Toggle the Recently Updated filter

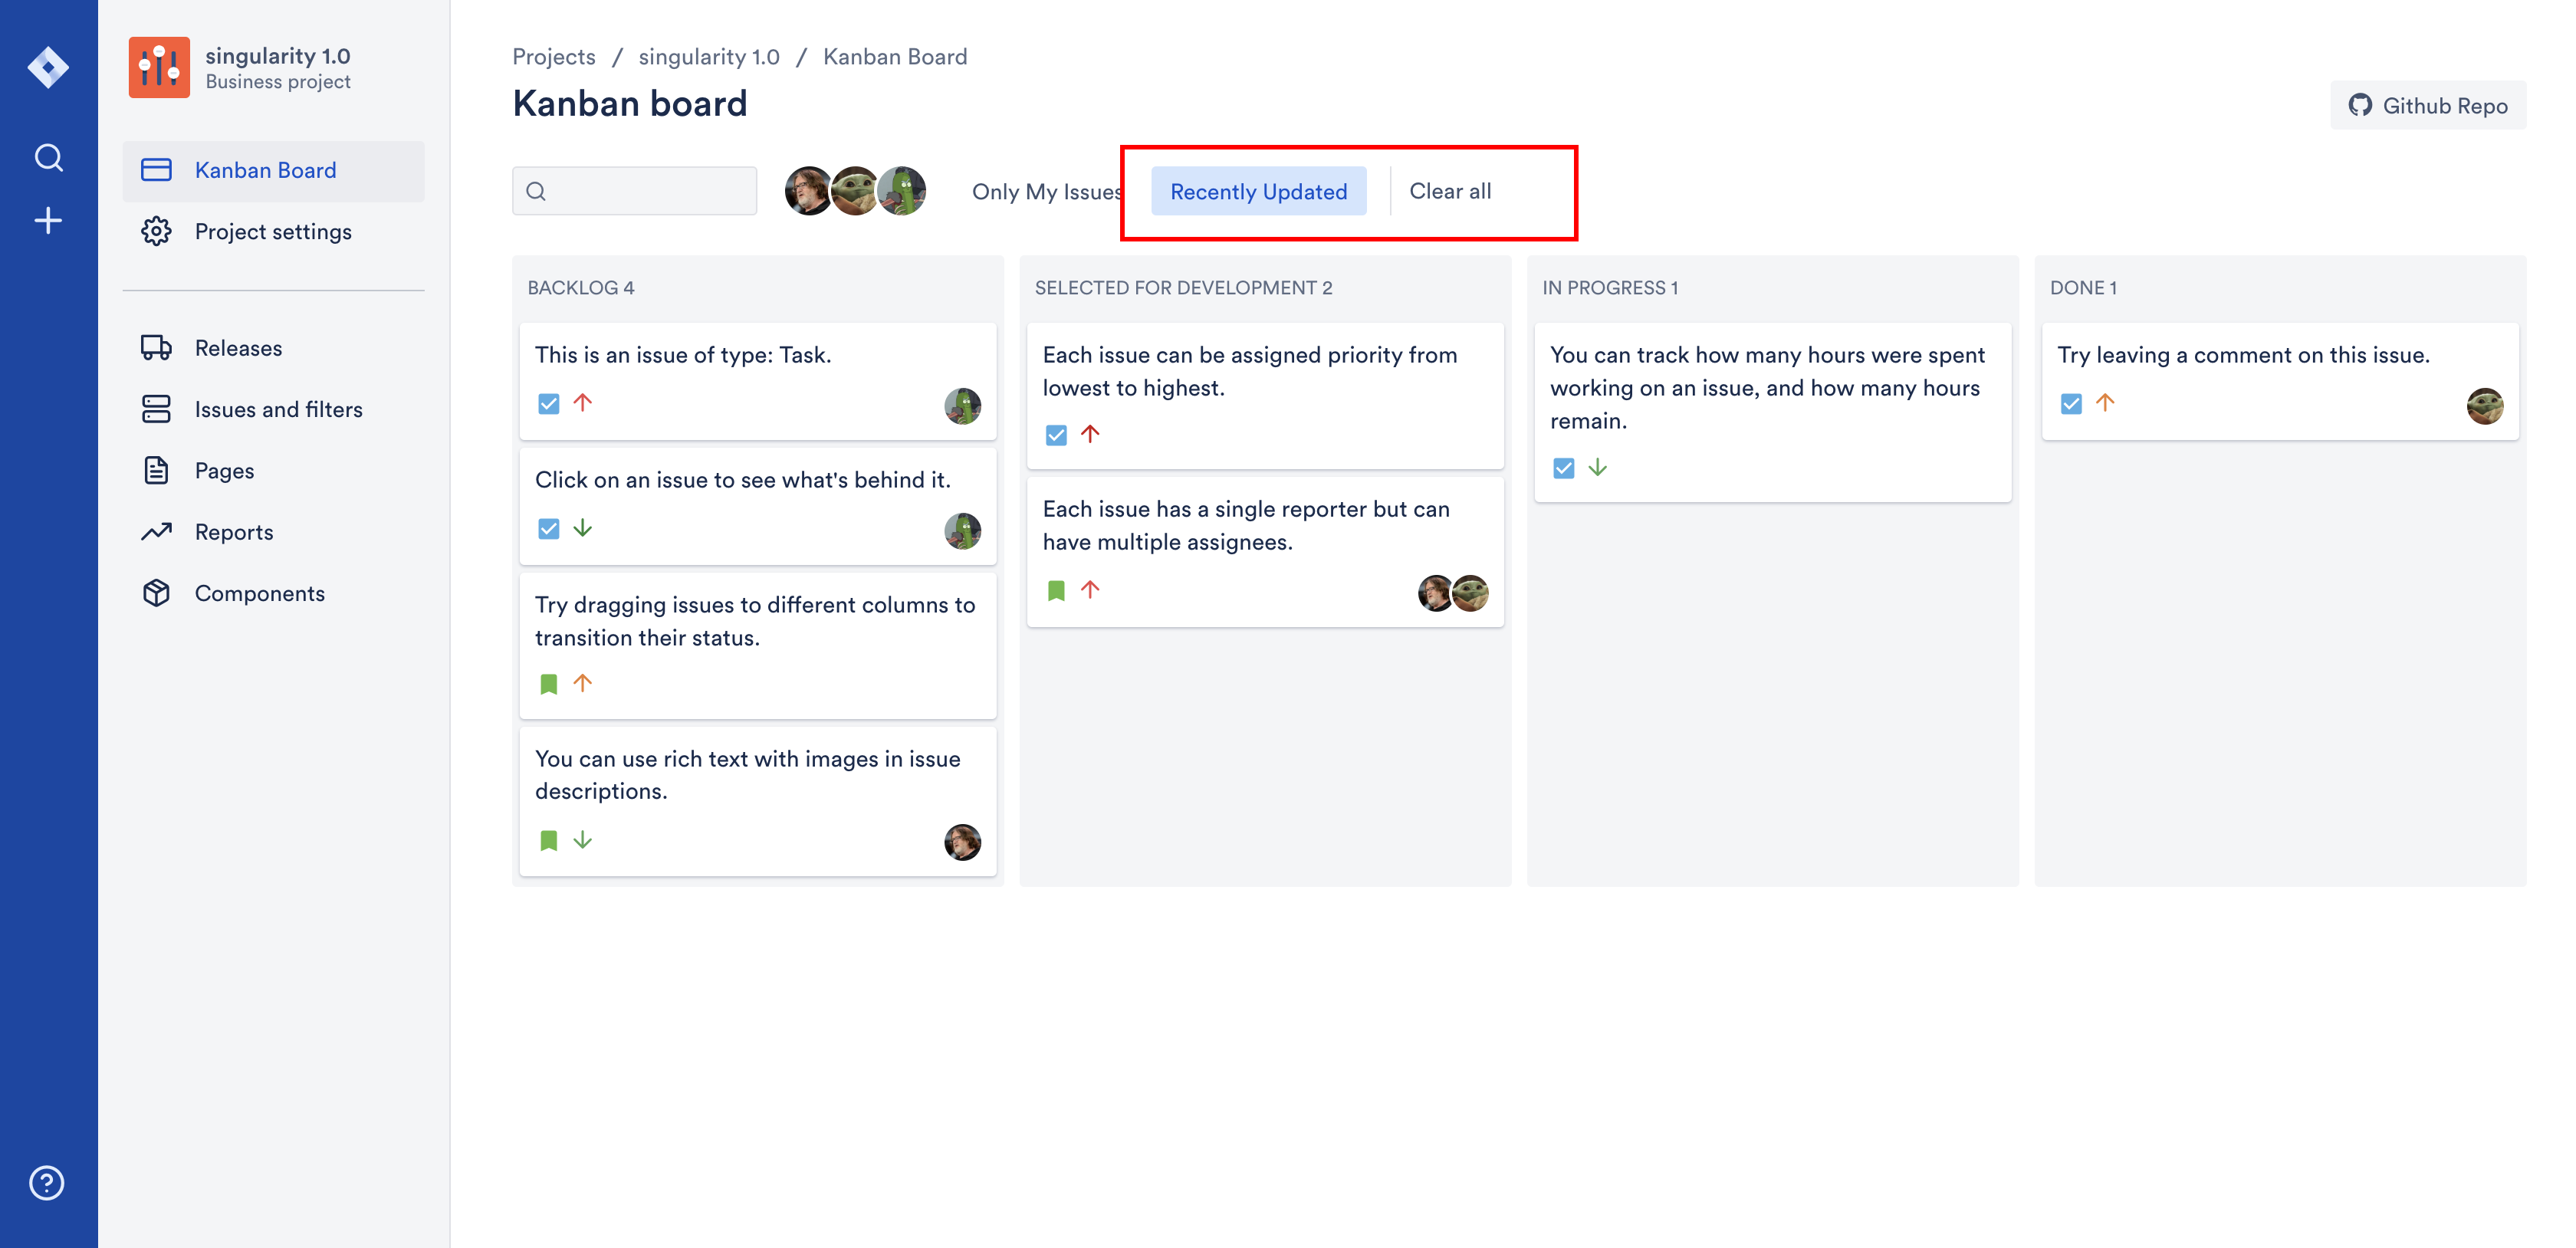coord(1258,191)
